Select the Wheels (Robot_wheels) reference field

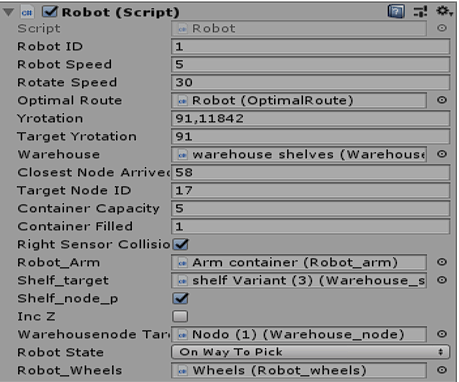point(299,370)
